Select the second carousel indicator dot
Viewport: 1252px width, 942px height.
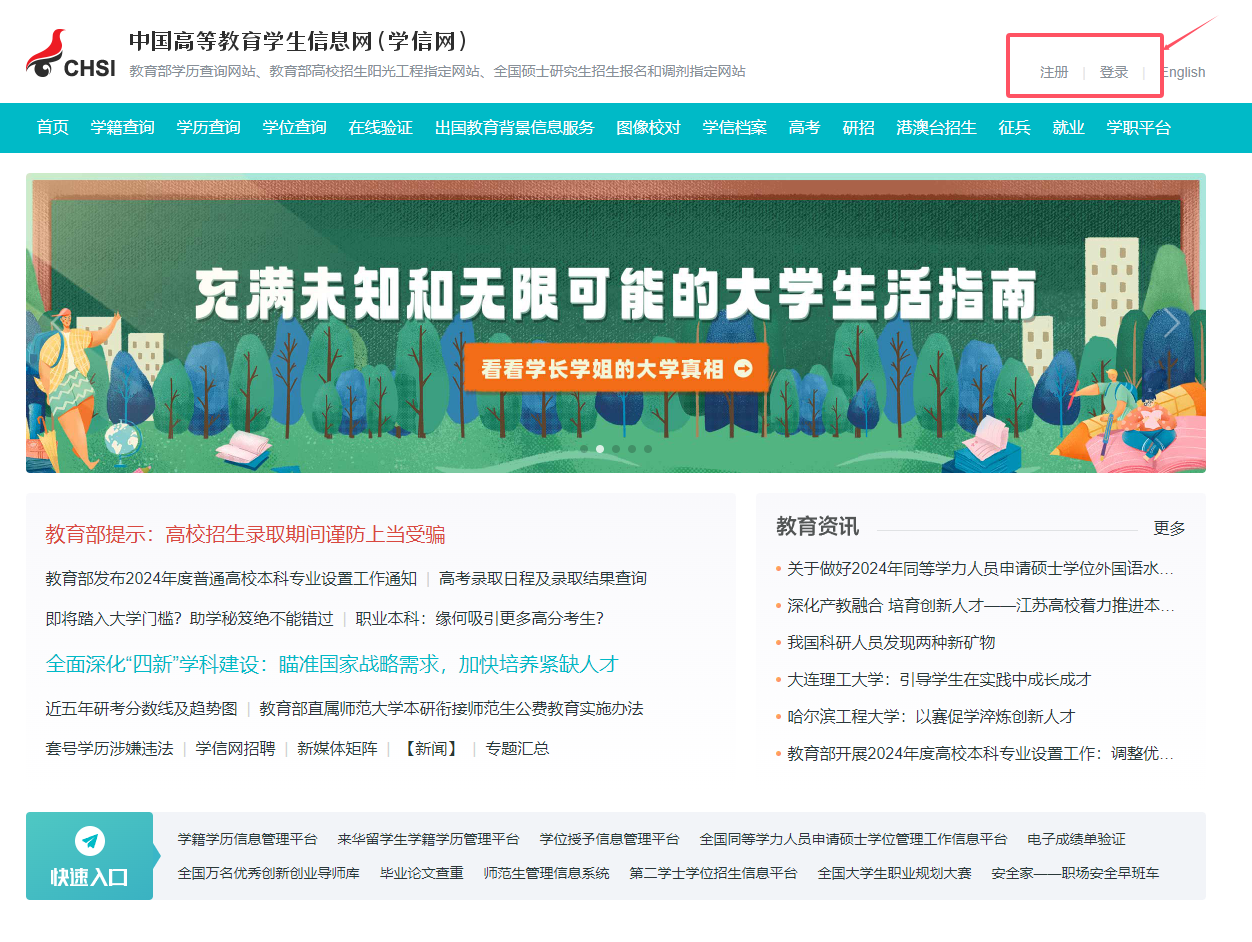pos(600,449)
